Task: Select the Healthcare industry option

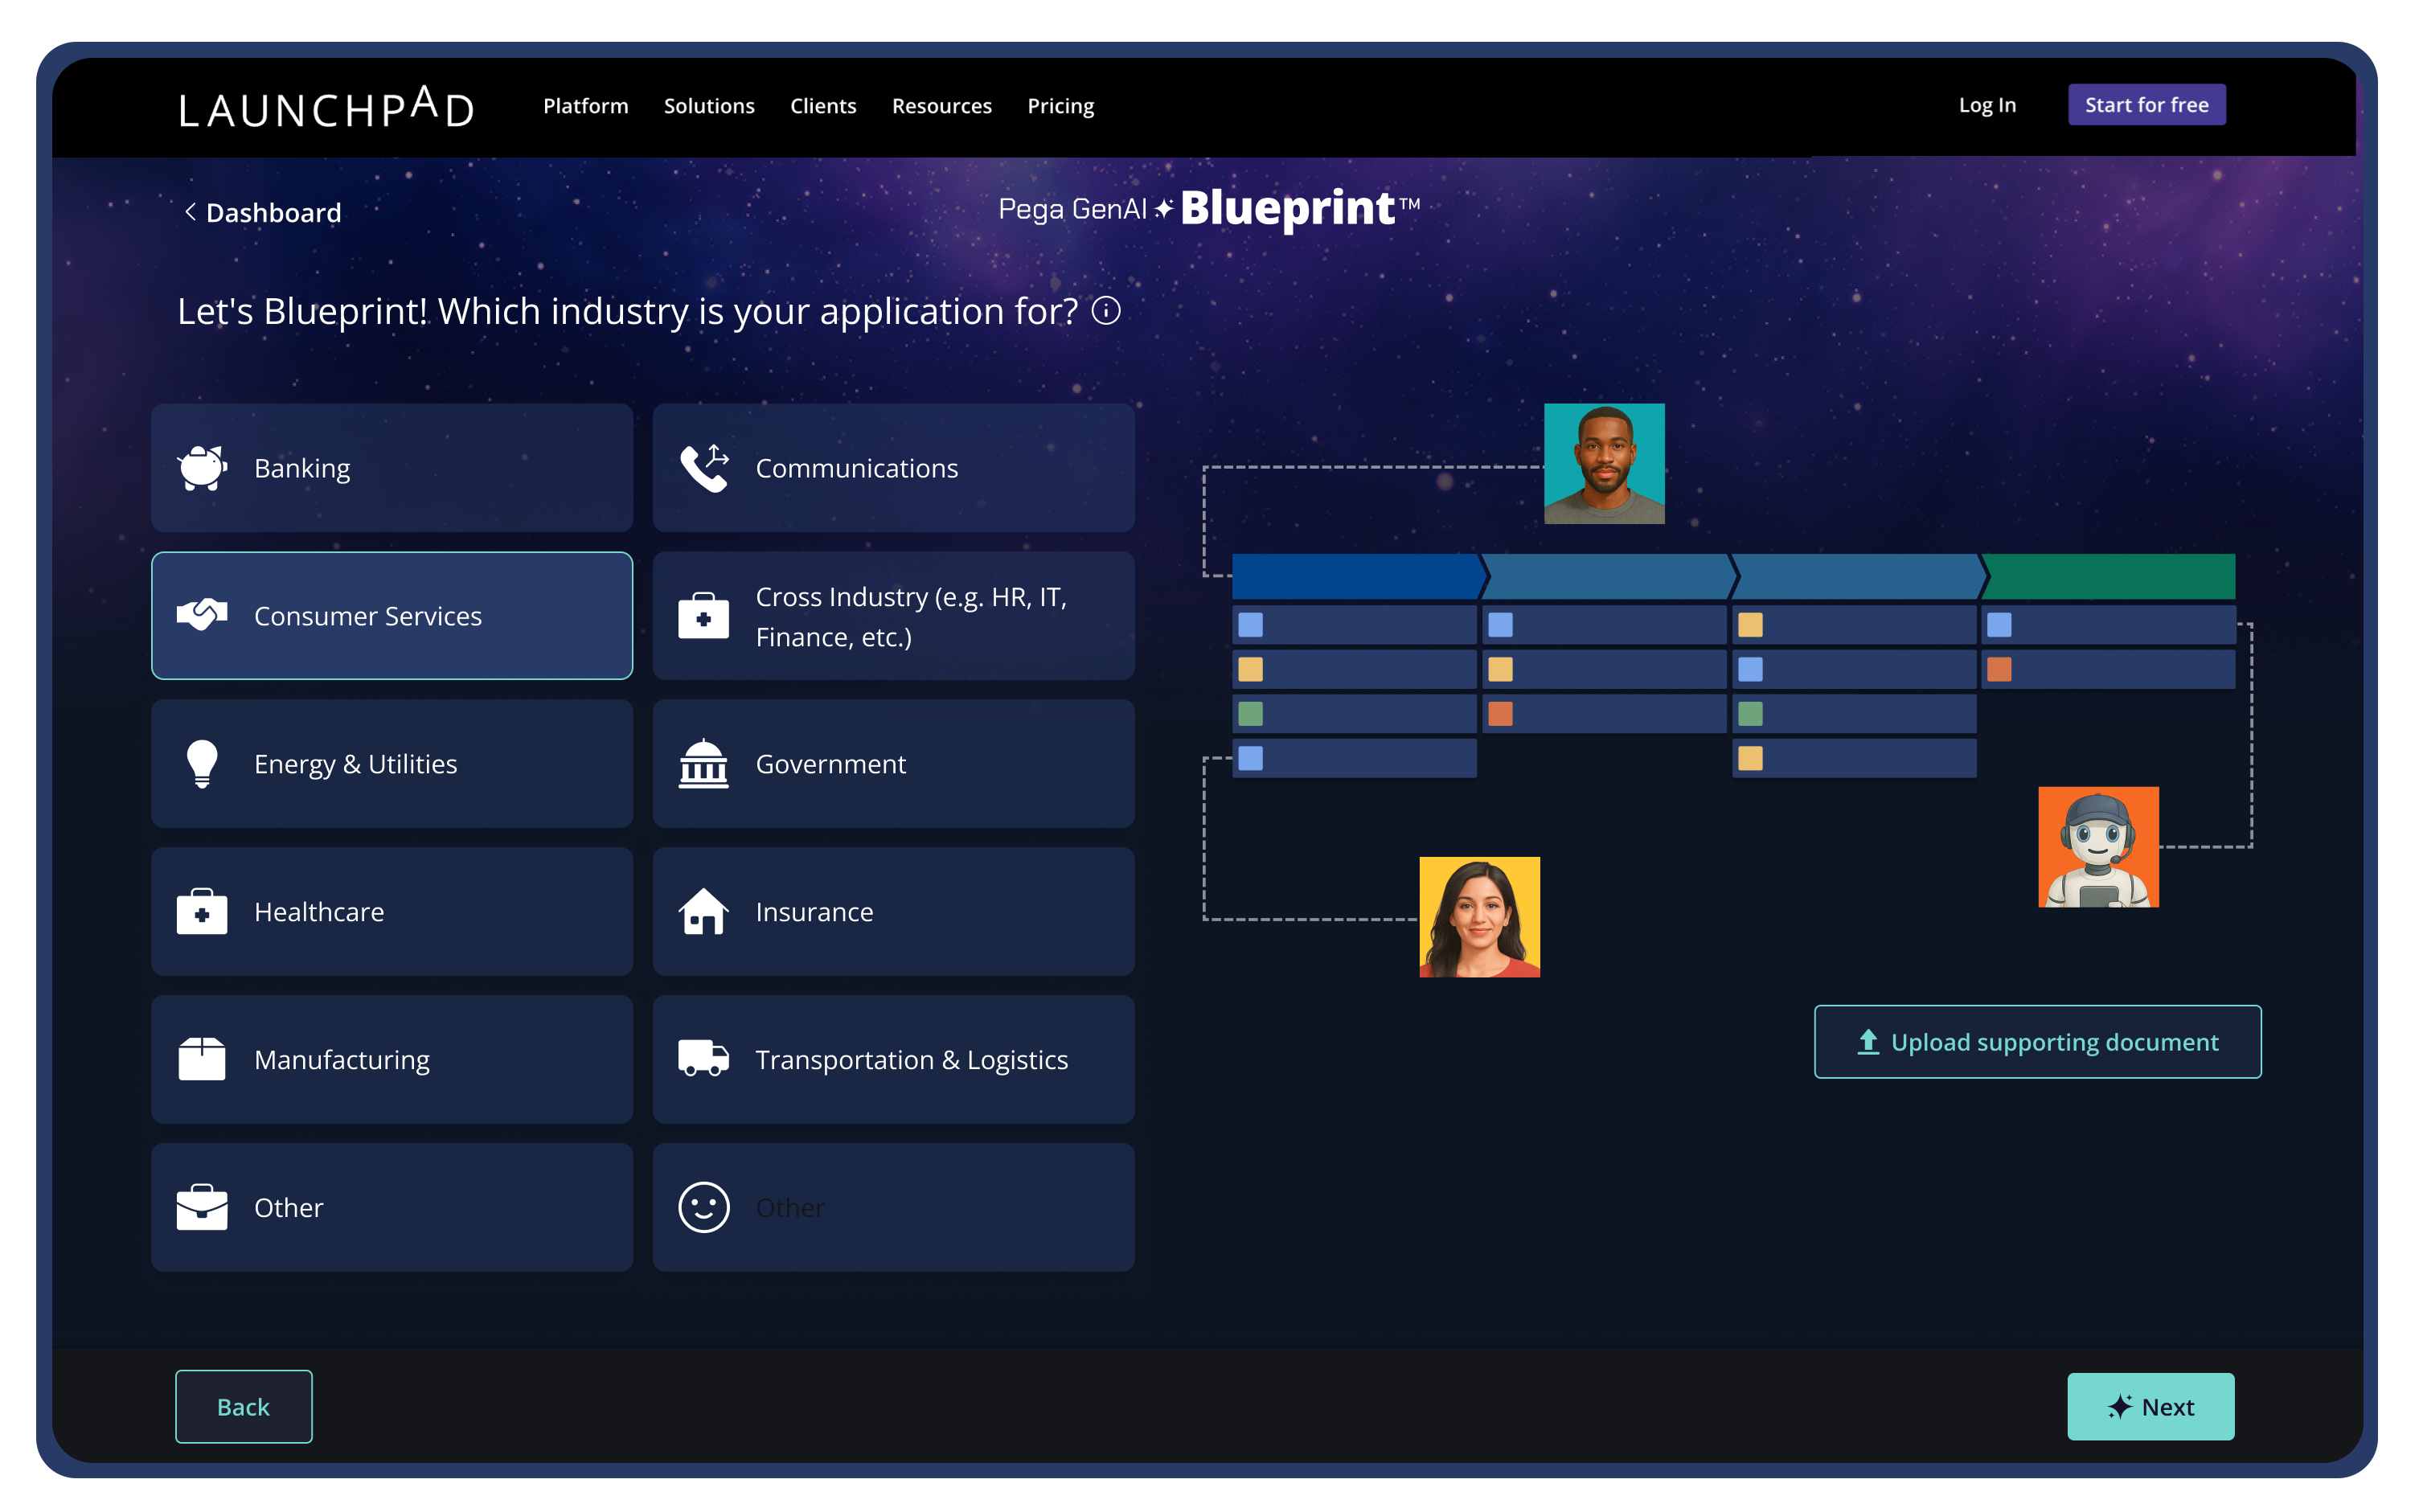Action: click(x=391, y=911)
